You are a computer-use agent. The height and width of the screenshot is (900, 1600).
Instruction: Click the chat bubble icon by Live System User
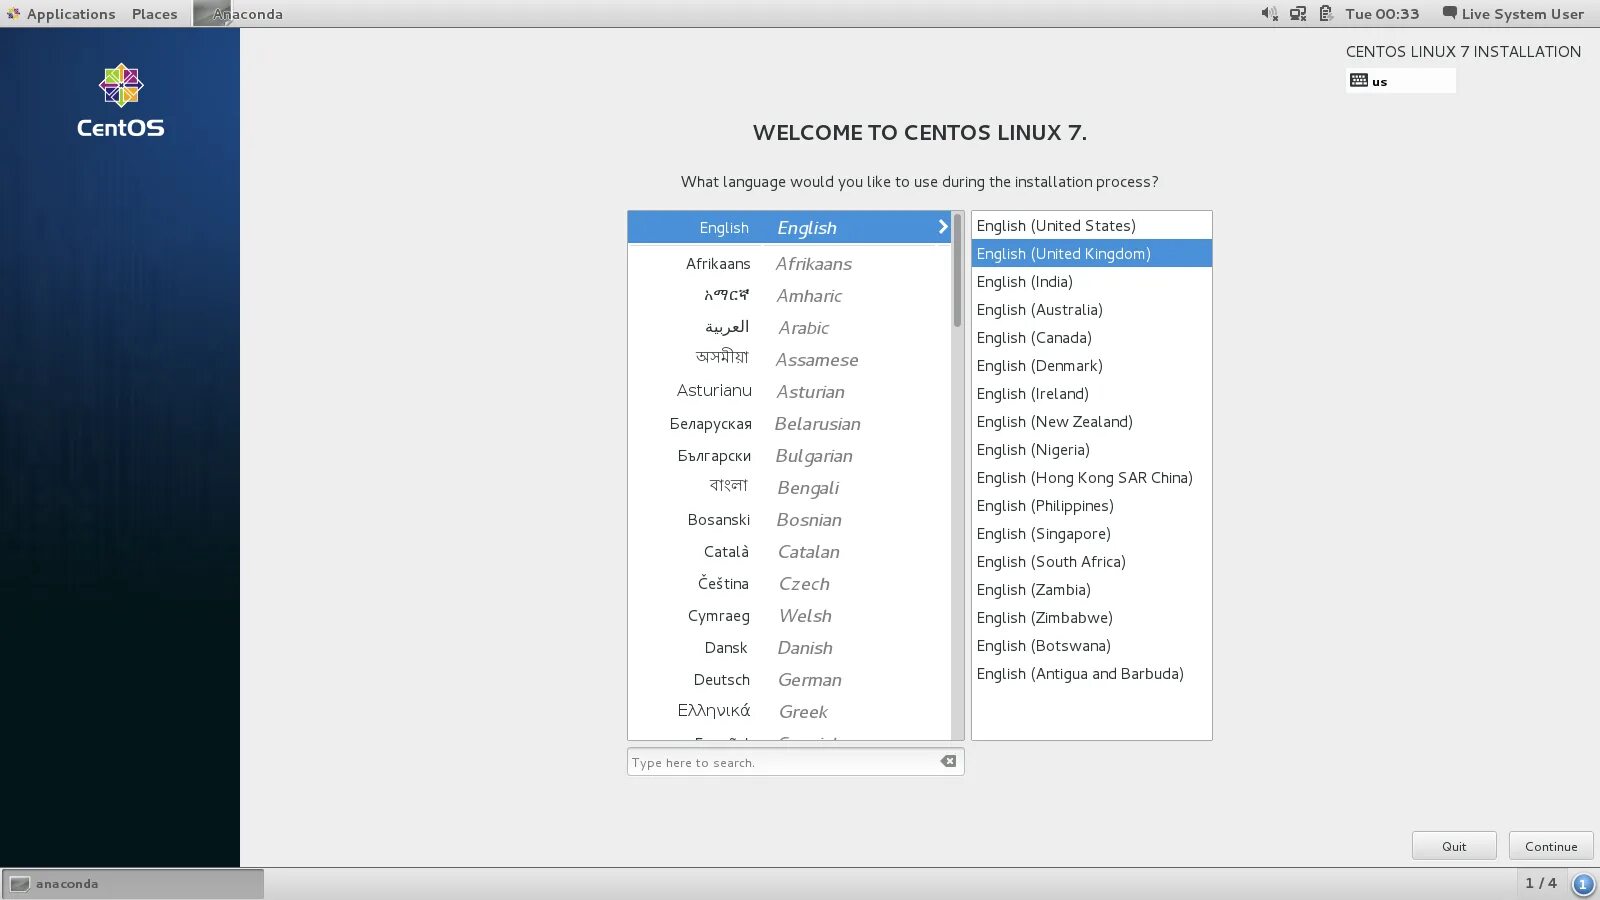1449,13
